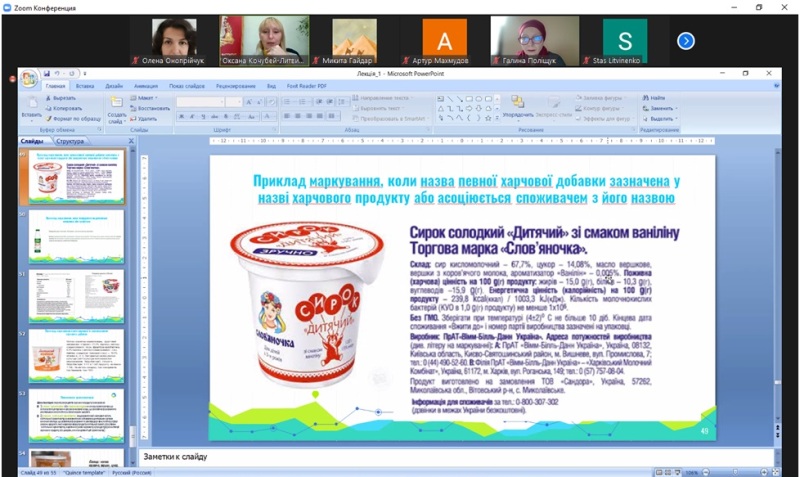Screen dimensions: 800x477
Task: Select slide 52 thumbnail
Action: (76, 356)
